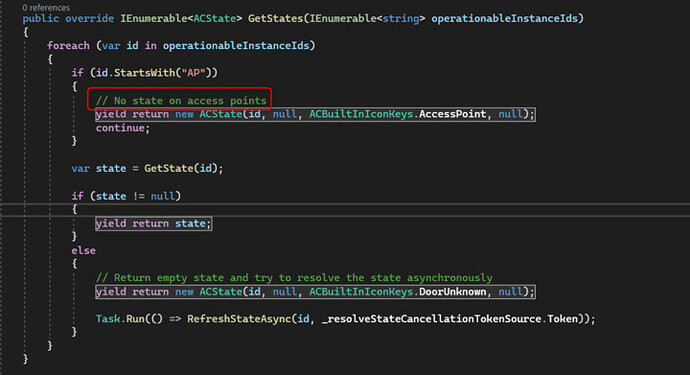Screen dimensions: 690x375
Task: Click the GetState(id) call
Action: click(181, 169)
